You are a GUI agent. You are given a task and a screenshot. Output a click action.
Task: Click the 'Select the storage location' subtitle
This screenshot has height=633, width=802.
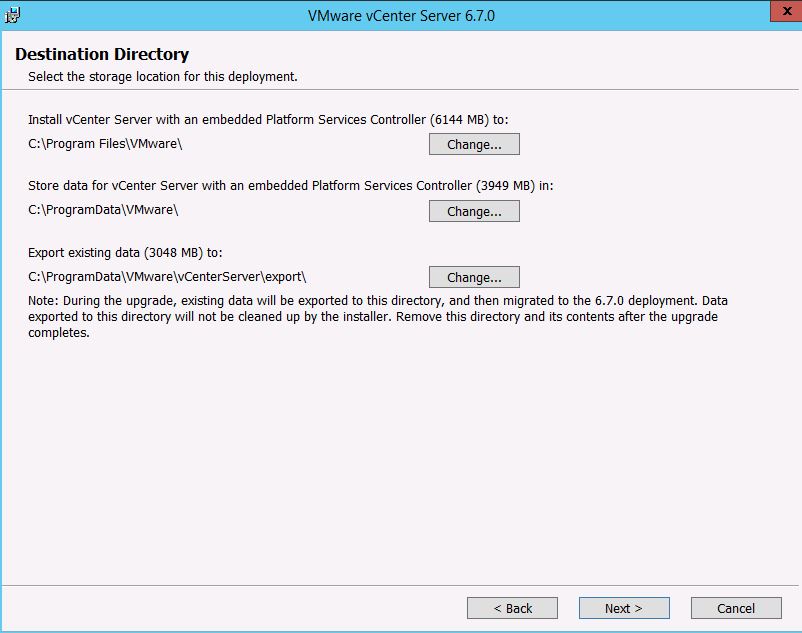[162, 76]
